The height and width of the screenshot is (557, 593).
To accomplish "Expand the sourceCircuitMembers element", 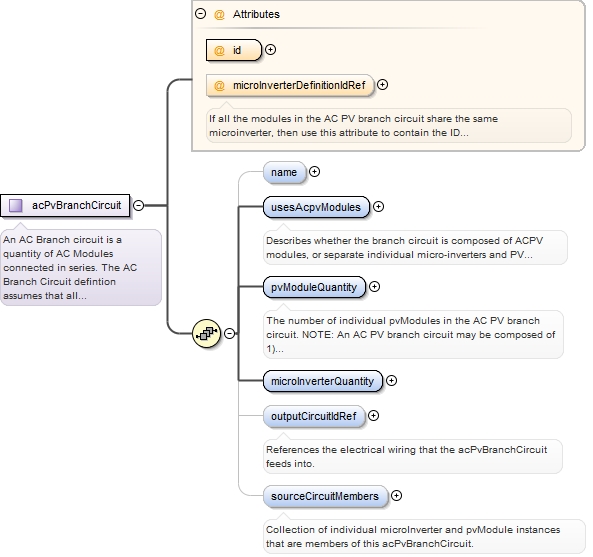I will (396, 495).
